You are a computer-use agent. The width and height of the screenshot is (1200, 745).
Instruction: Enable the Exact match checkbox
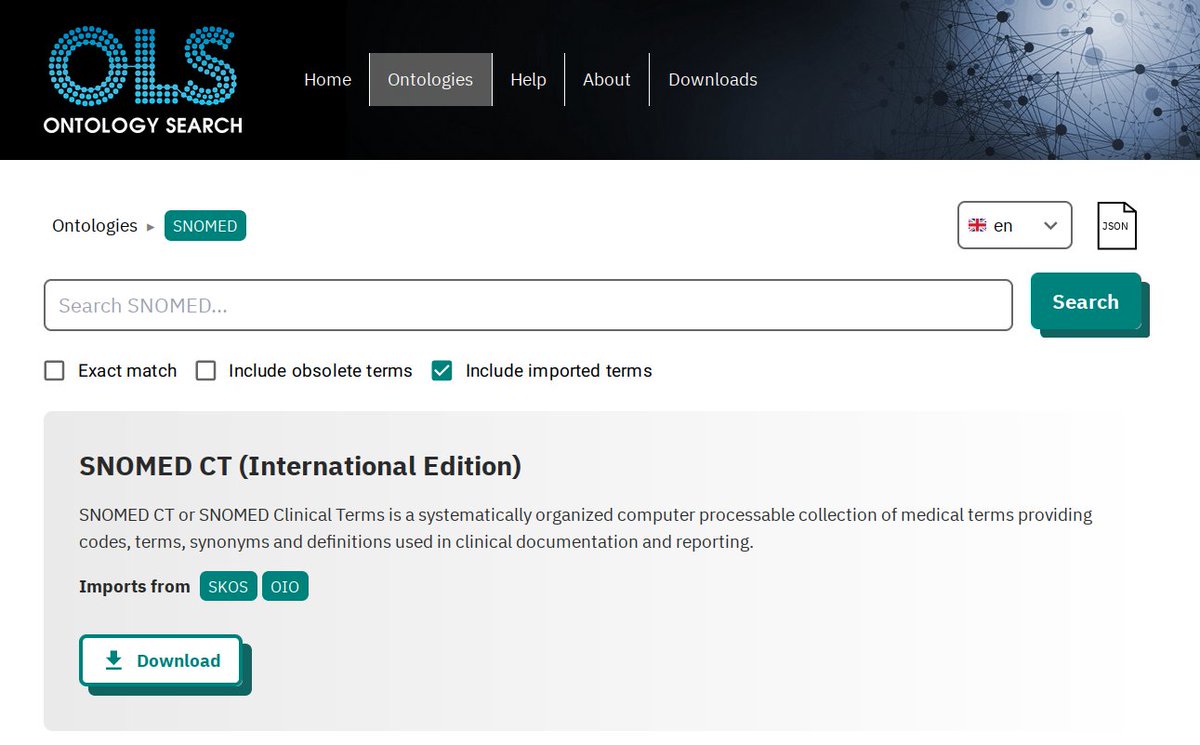click(54, 371)
